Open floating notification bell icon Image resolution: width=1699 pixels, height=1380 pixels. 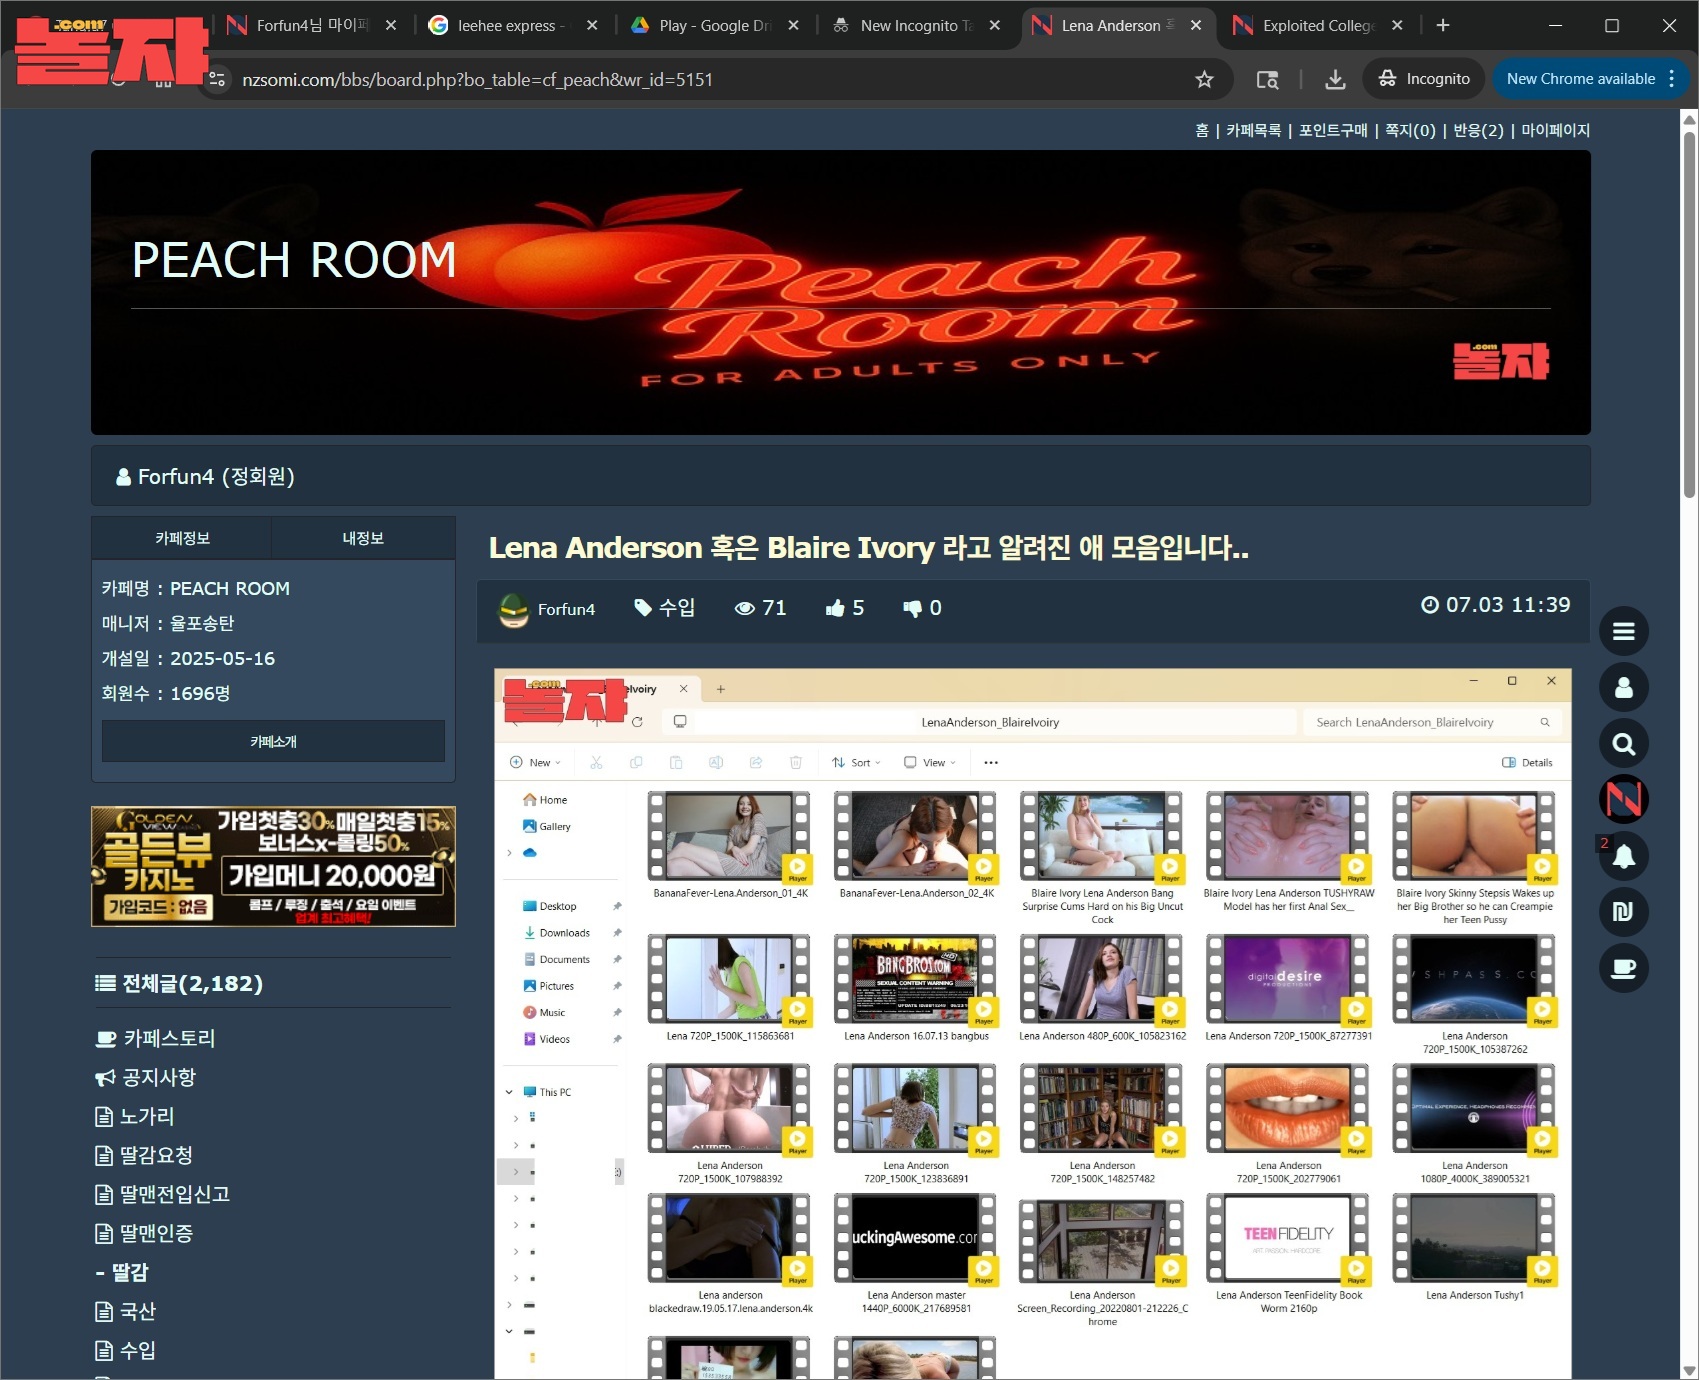pyautogui.click(x=1624, y=856)
